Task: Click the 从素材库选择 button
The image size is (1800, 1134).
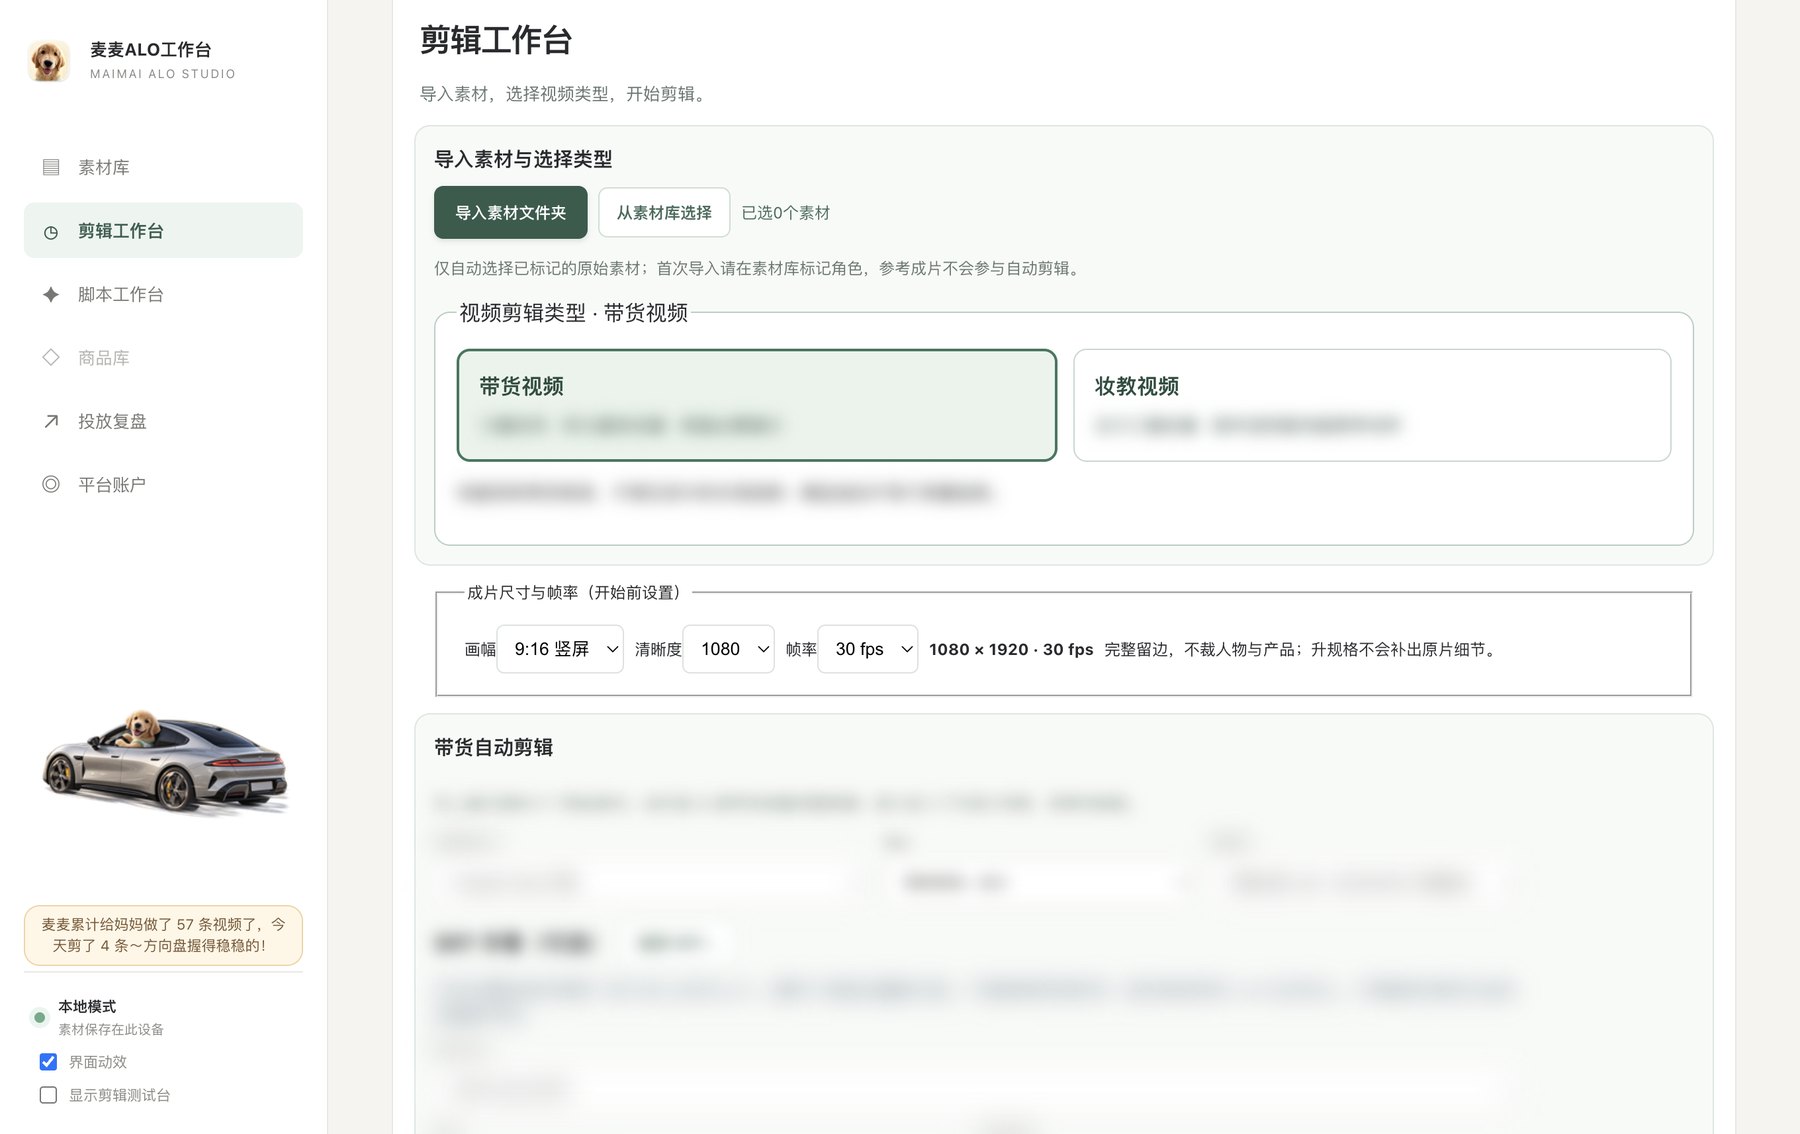Action: pyautogui.click(x=664, y=212)
